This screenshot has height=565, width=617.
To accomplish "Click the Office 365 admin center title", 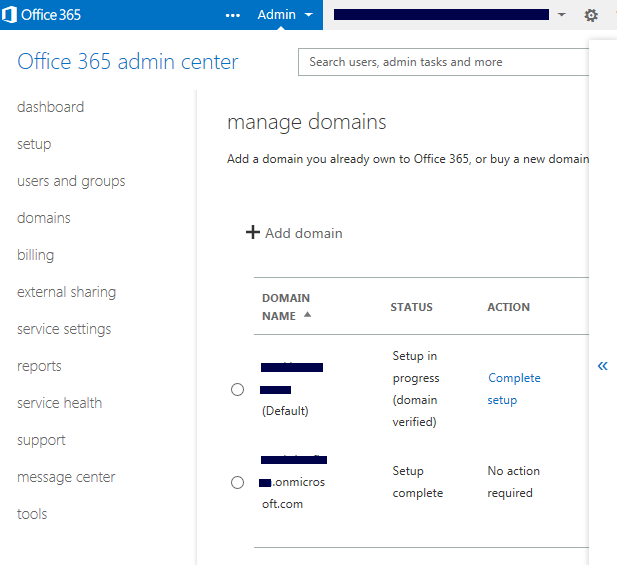I will pyautogui.click(x=127, y=62).
